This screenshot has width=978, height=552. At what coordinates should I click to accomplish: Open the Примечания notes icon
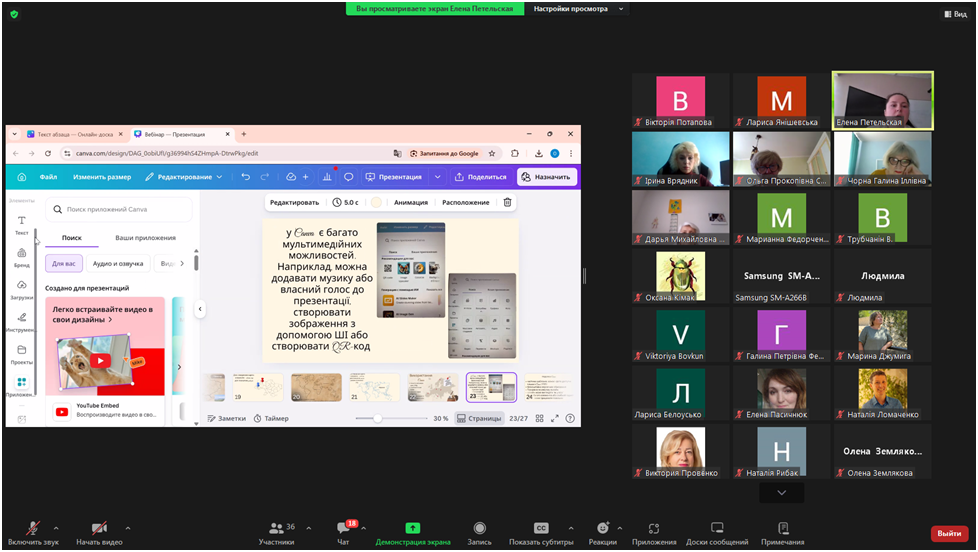[x=782, y=529]
